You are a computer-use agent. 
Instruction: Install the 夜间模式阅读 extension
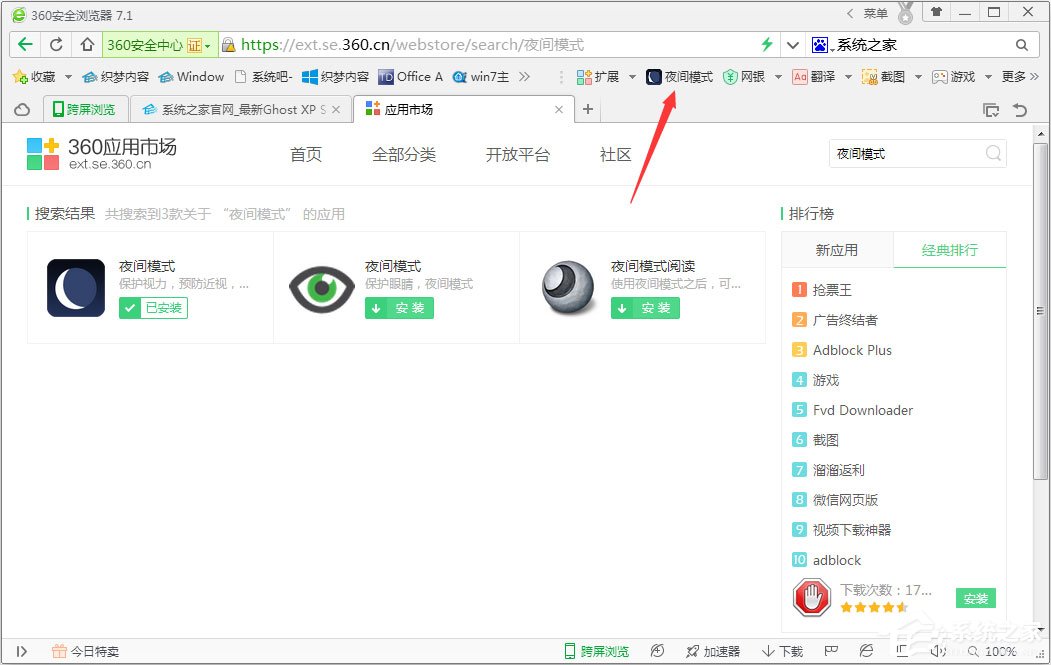point(644,308)
